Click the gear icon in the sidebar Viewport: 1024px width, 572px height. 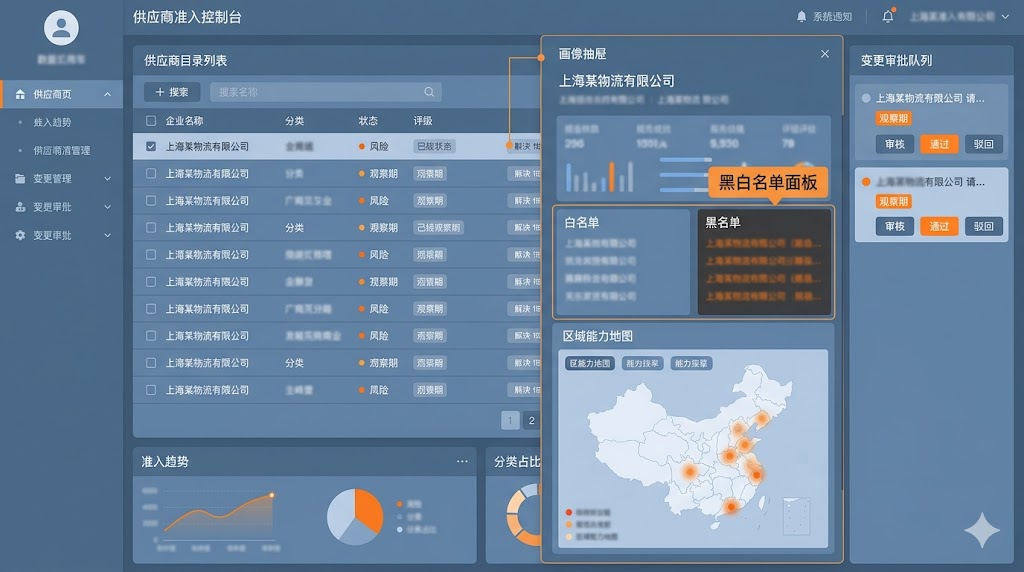(20, 235)
